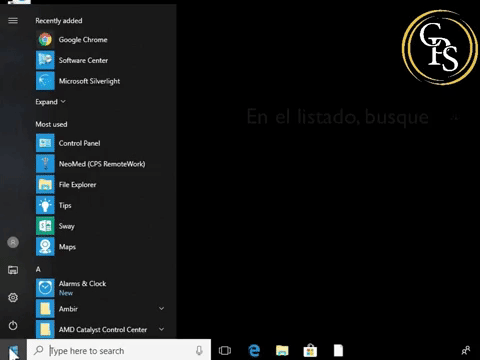This screenshot has width=480, height=360.
Task: Open the Tips app icon
Action: tap(45, 205)
